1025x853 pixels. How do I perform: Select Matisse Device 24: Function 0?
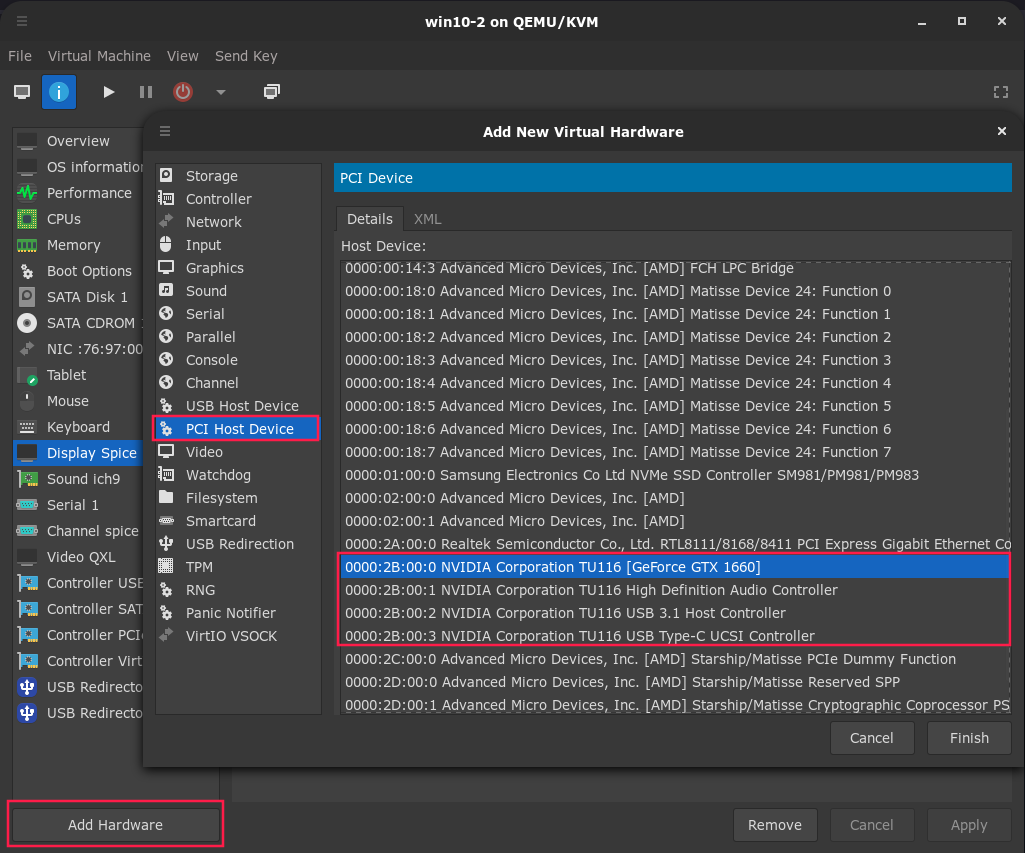(675, 291)
